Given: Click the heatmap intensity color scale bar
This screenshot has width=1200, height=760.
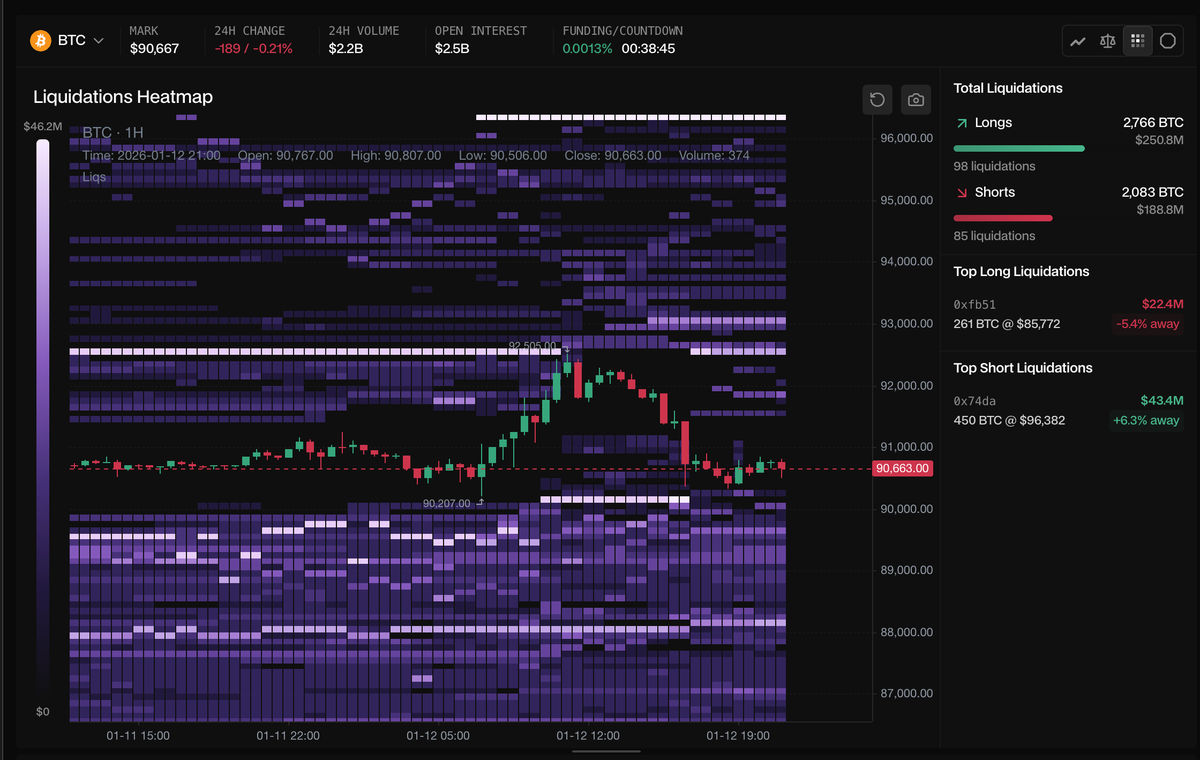Looking at the screenshot, I should (x=43, y=420).
